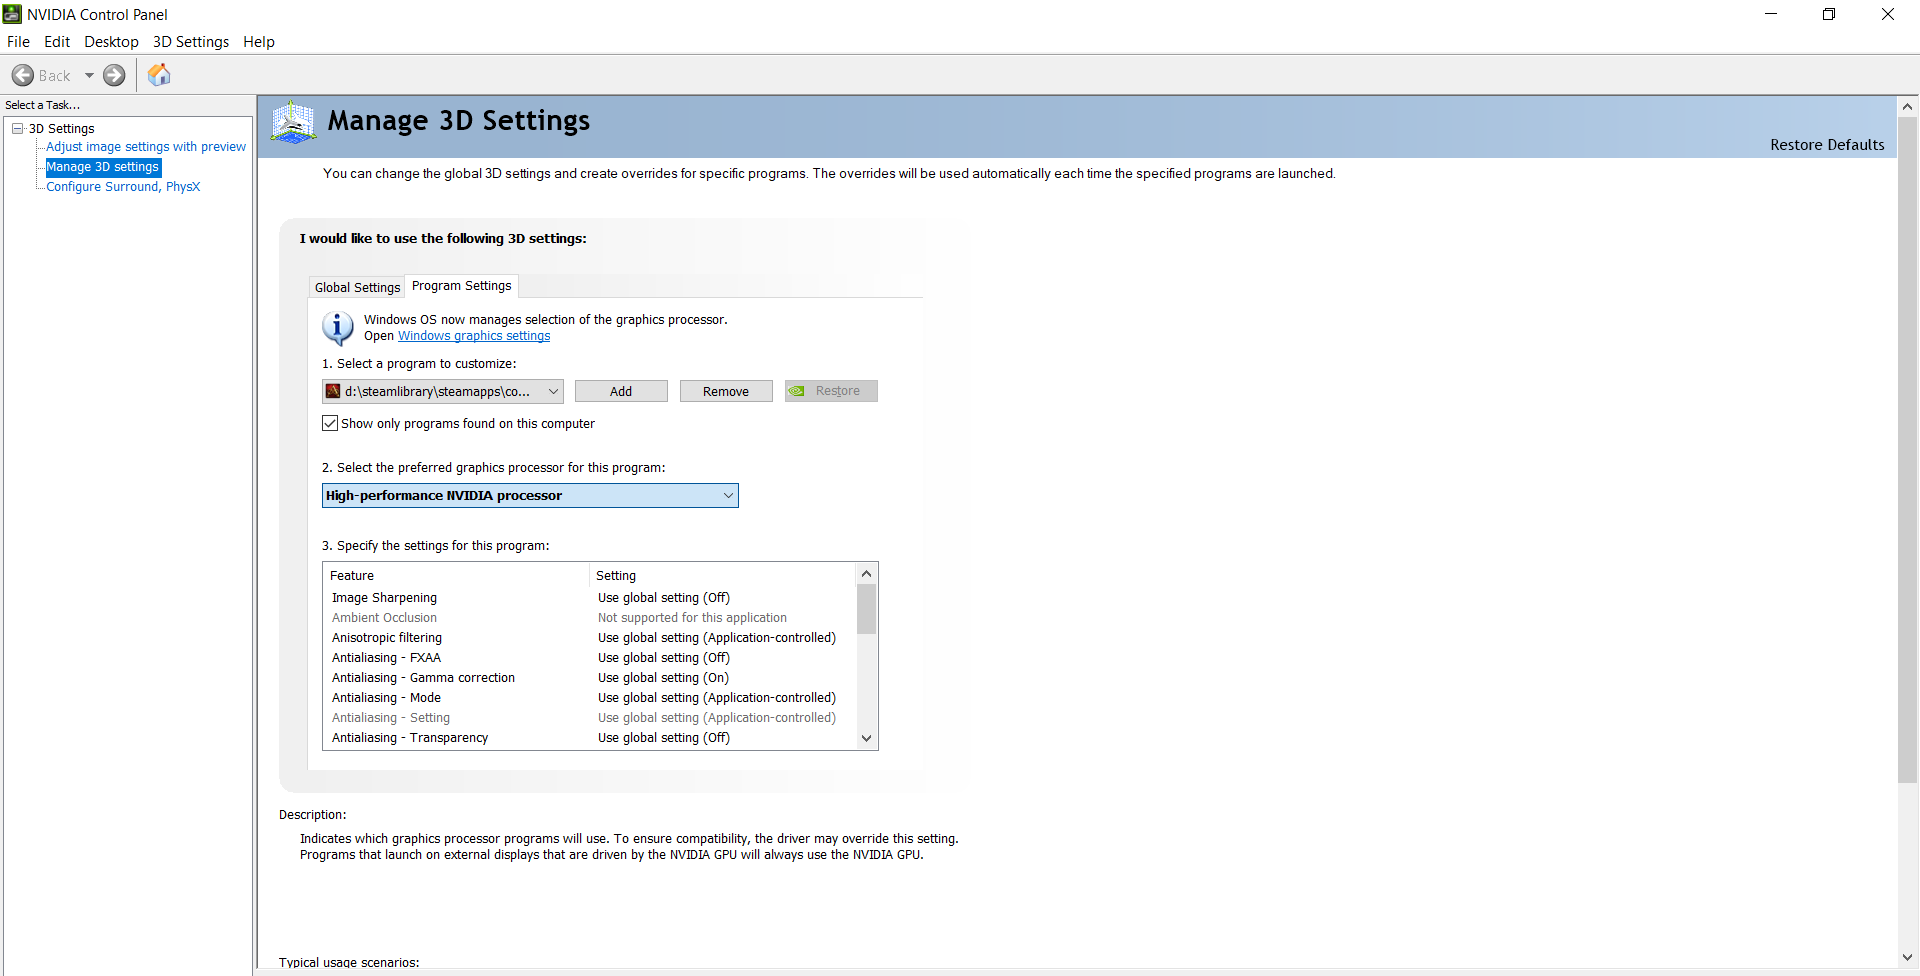Image resolution: width=1920 pixels, height=976 pixels.
Task: Select the 'Antialiasing - FXAA' row
Action: [590, 658]
